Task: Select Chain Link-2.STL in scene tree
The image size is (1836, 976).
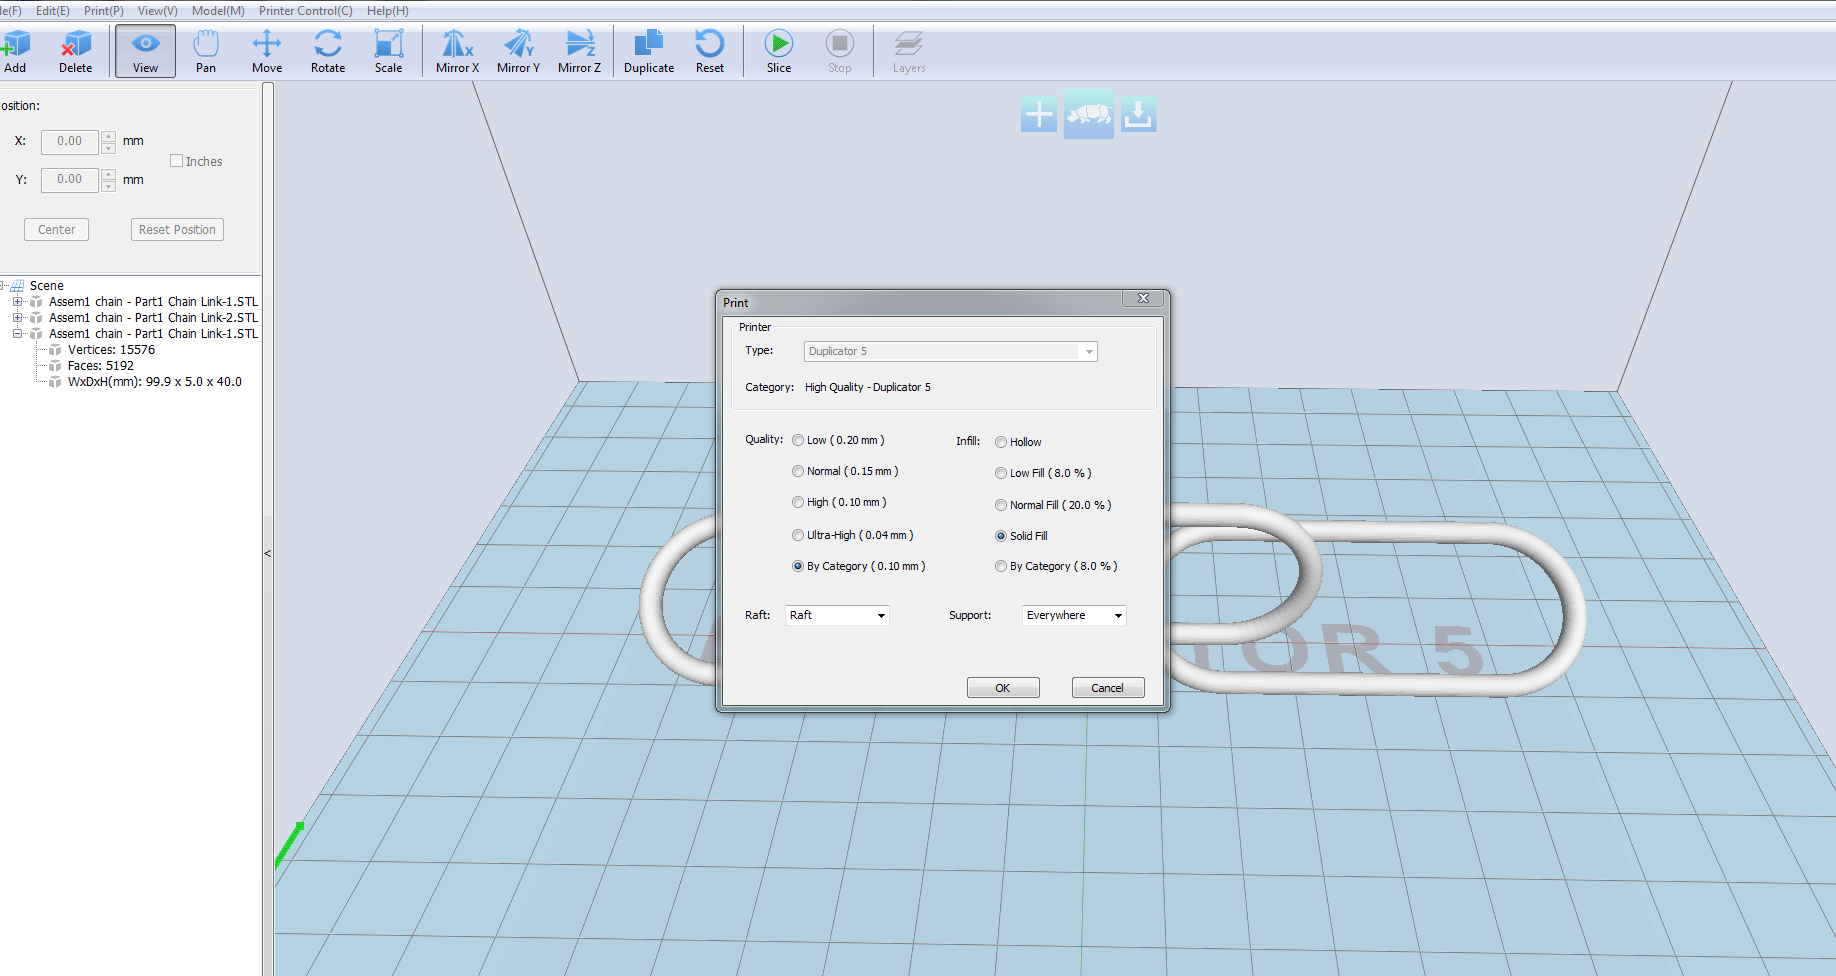Action: coord(153,318)
